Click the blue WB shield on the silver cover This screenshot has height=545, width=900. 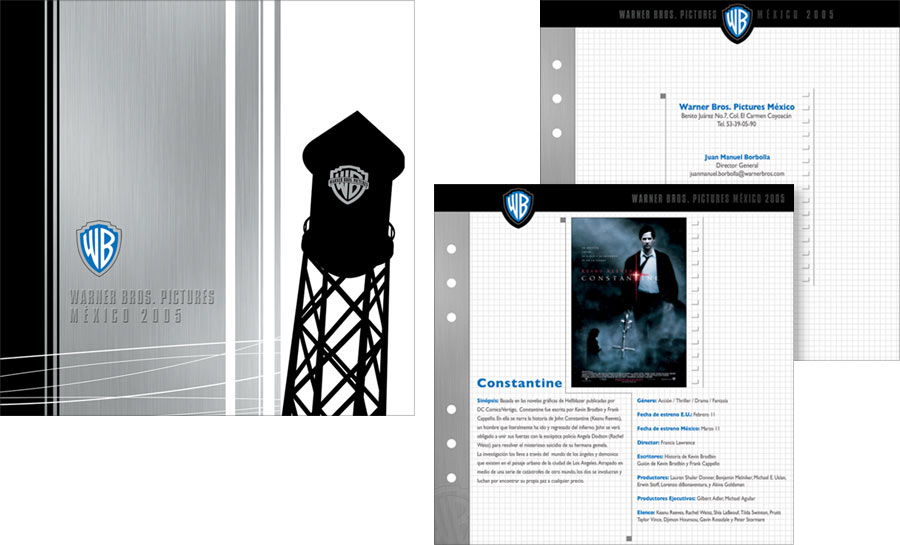coord(99,248)
